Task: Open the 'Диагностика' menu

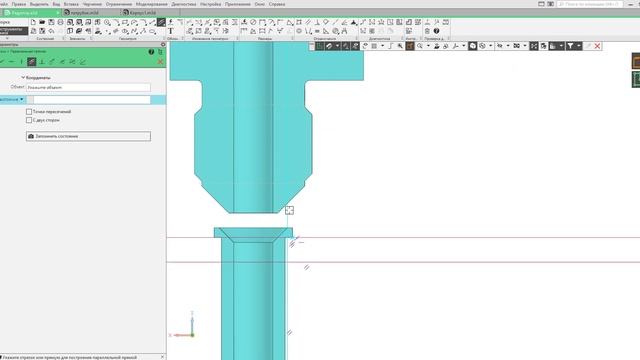Action: pos(184,4)
